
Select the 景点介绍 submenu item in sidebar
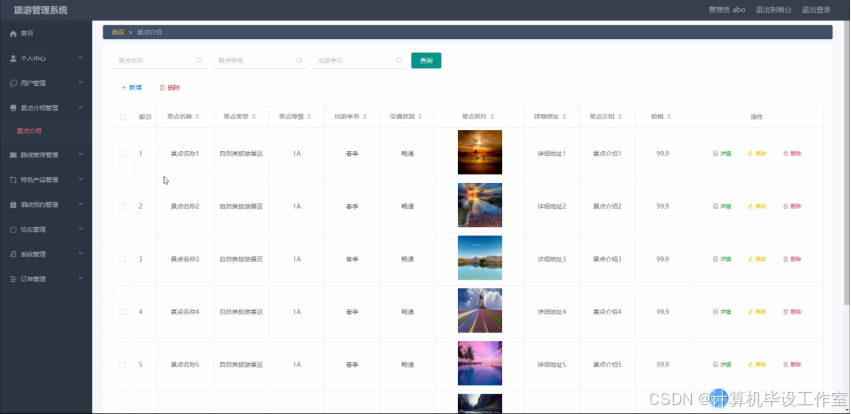click(x=29, y=131)
